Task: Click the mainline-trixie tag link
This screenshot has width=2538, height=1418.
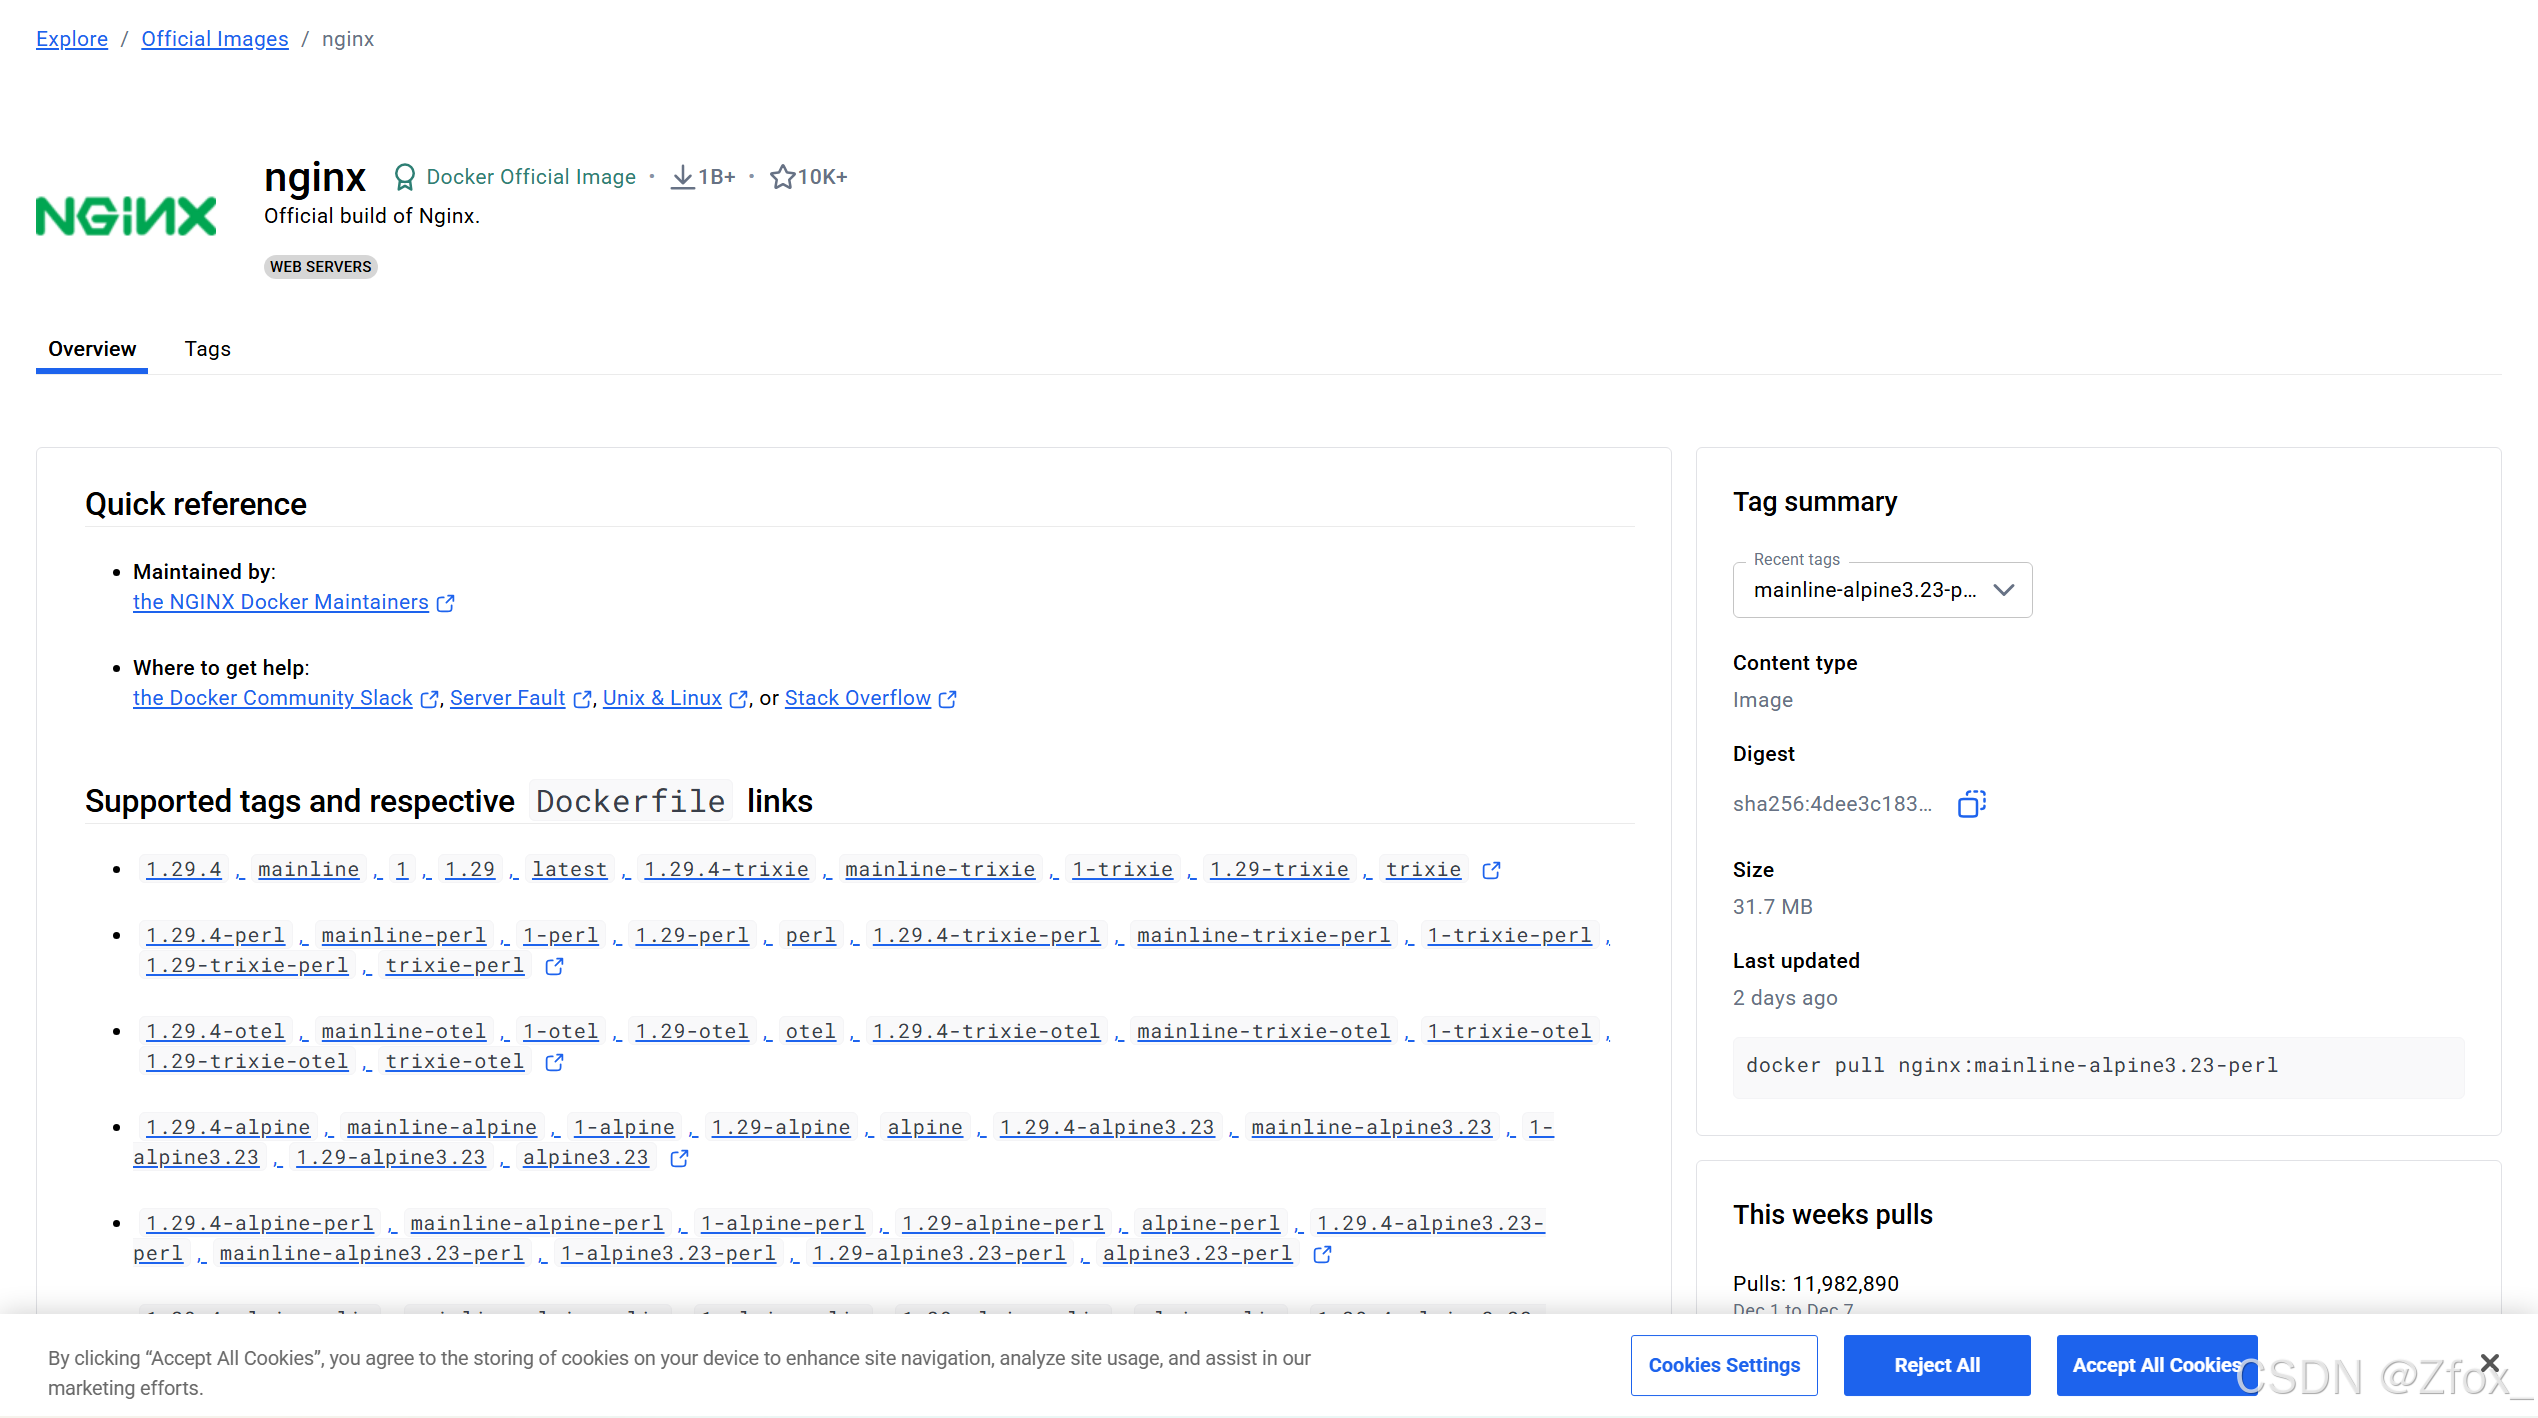Action: [x=941, y=870]
